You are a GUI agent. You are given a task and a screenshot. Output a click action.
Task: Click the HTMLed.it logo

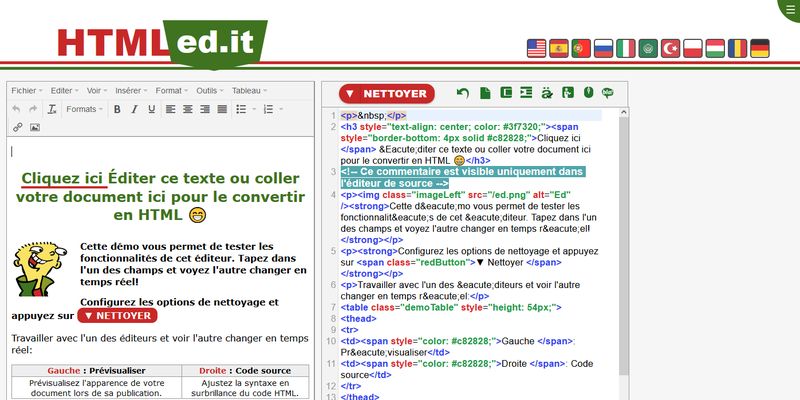(x=162, y=43)
